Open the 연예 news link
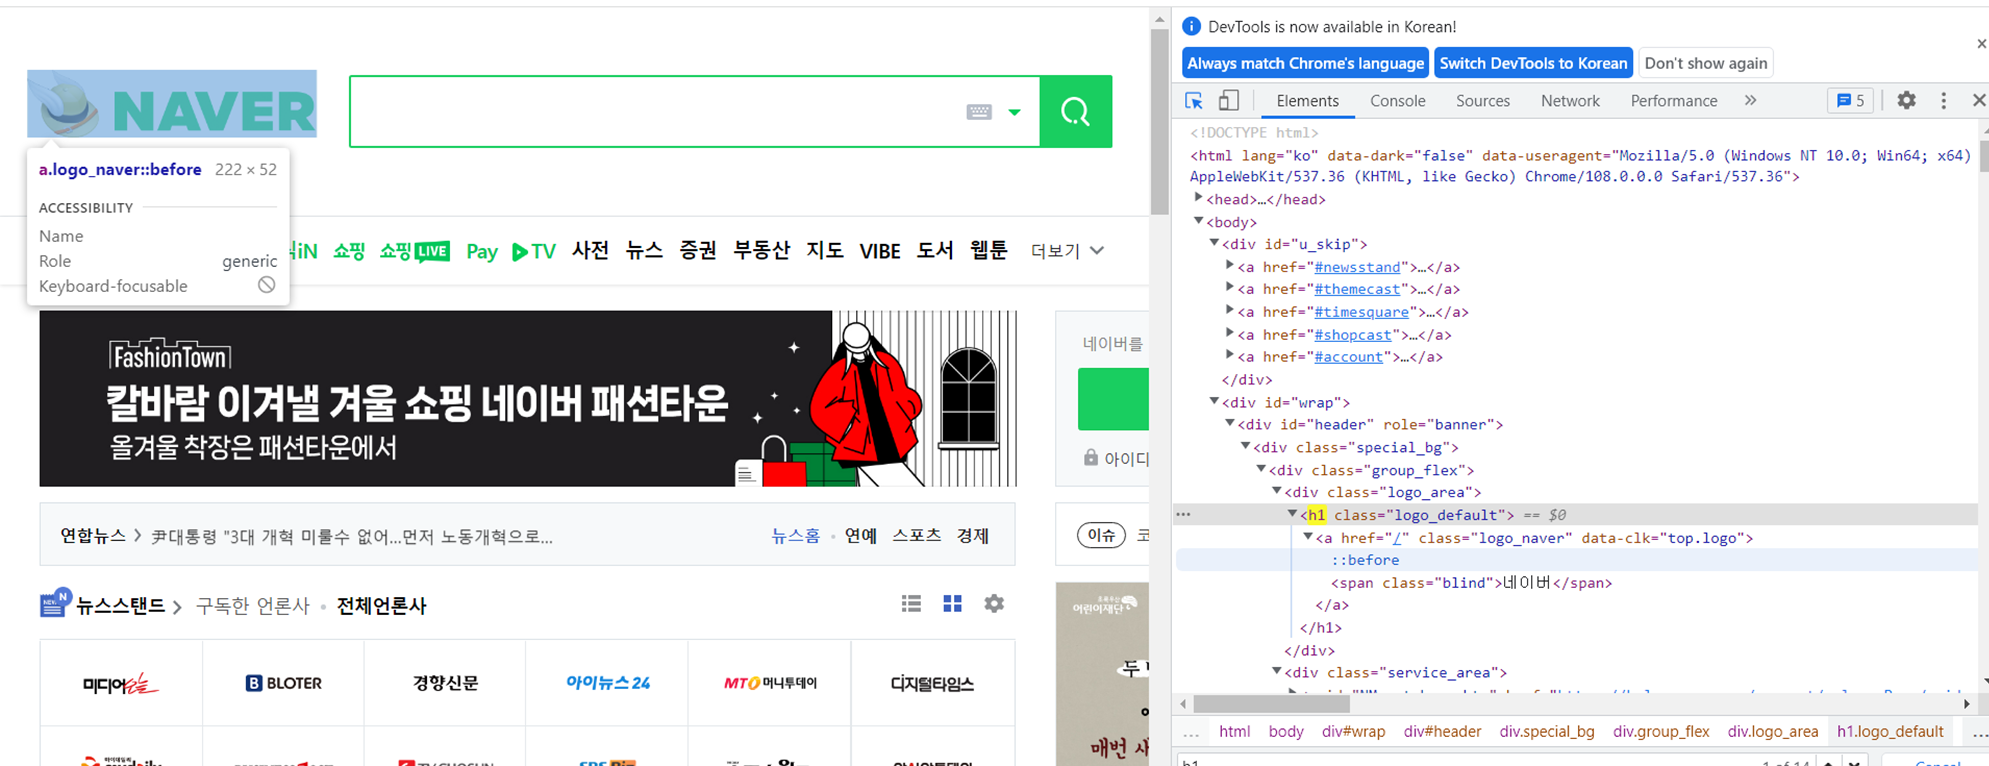Screen dimensions: 1989x766 [861, 536]
